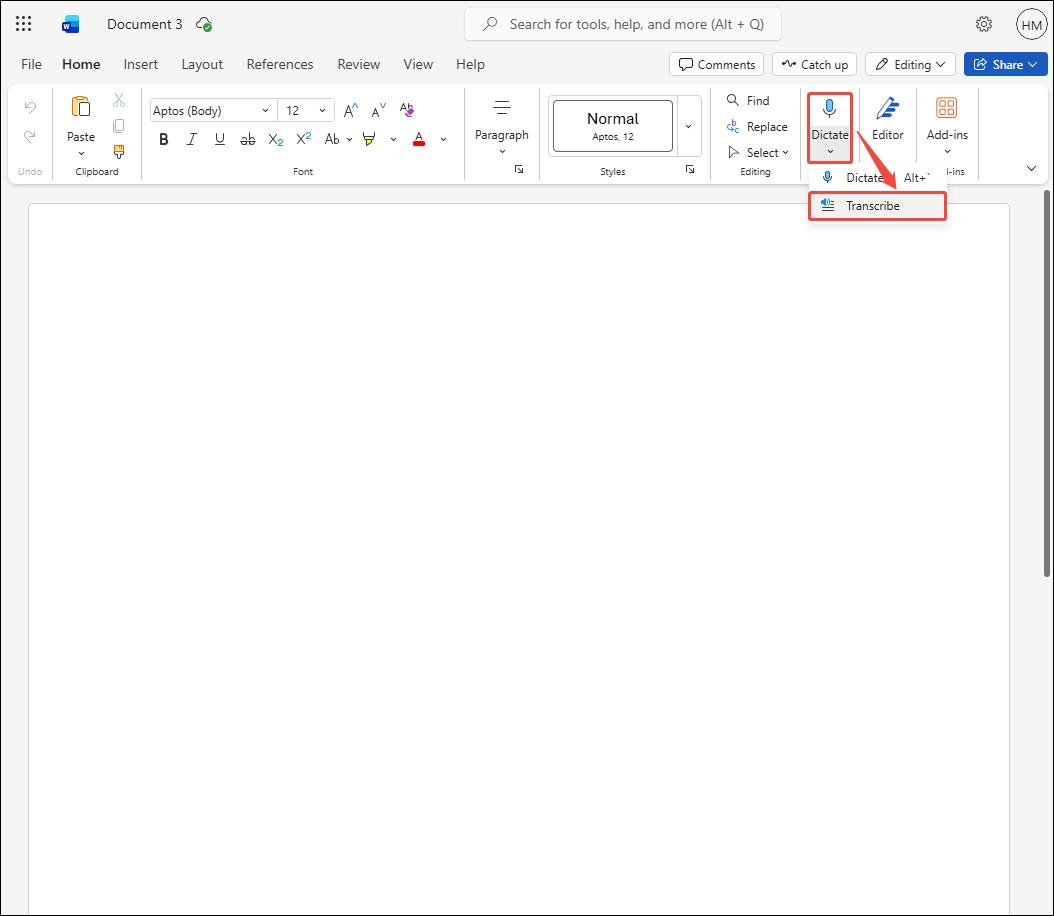Screen dimensions: 1054x916
Task: Expand font color options arrow
Action: (444, 140)
